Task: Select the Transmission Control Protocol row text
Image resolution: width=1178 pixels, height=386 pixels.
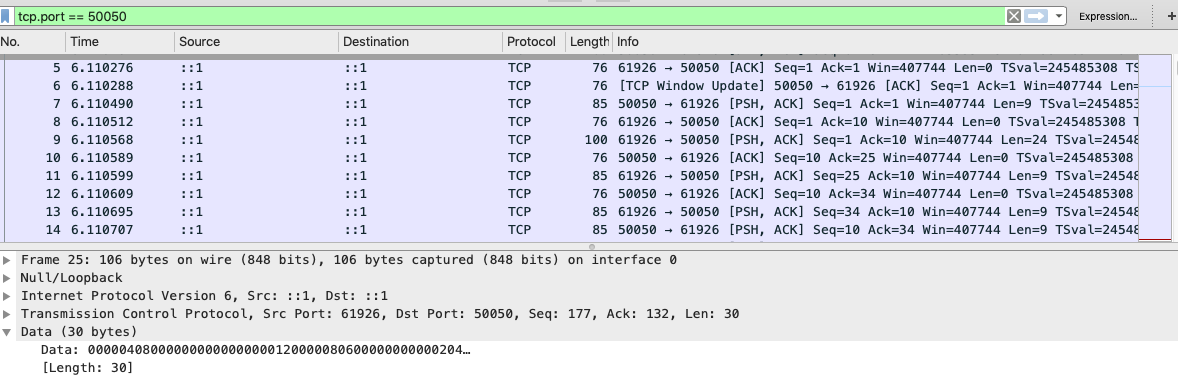Action: [379, 314]
